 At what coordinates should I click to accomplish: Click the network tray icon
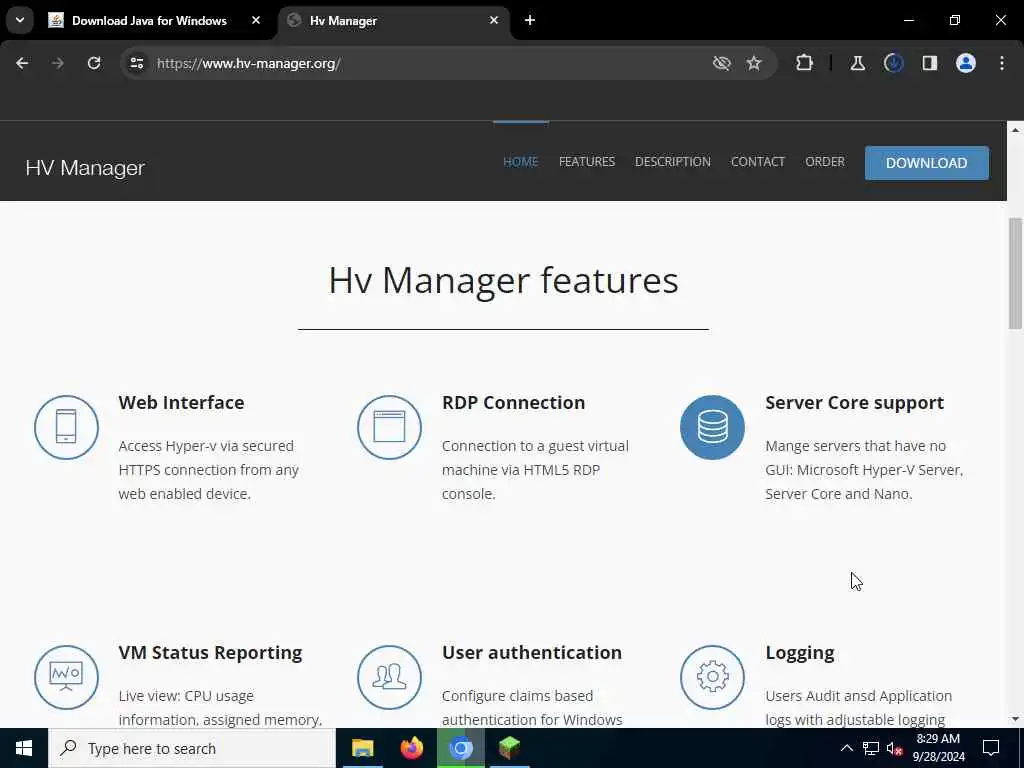[871, 748]
